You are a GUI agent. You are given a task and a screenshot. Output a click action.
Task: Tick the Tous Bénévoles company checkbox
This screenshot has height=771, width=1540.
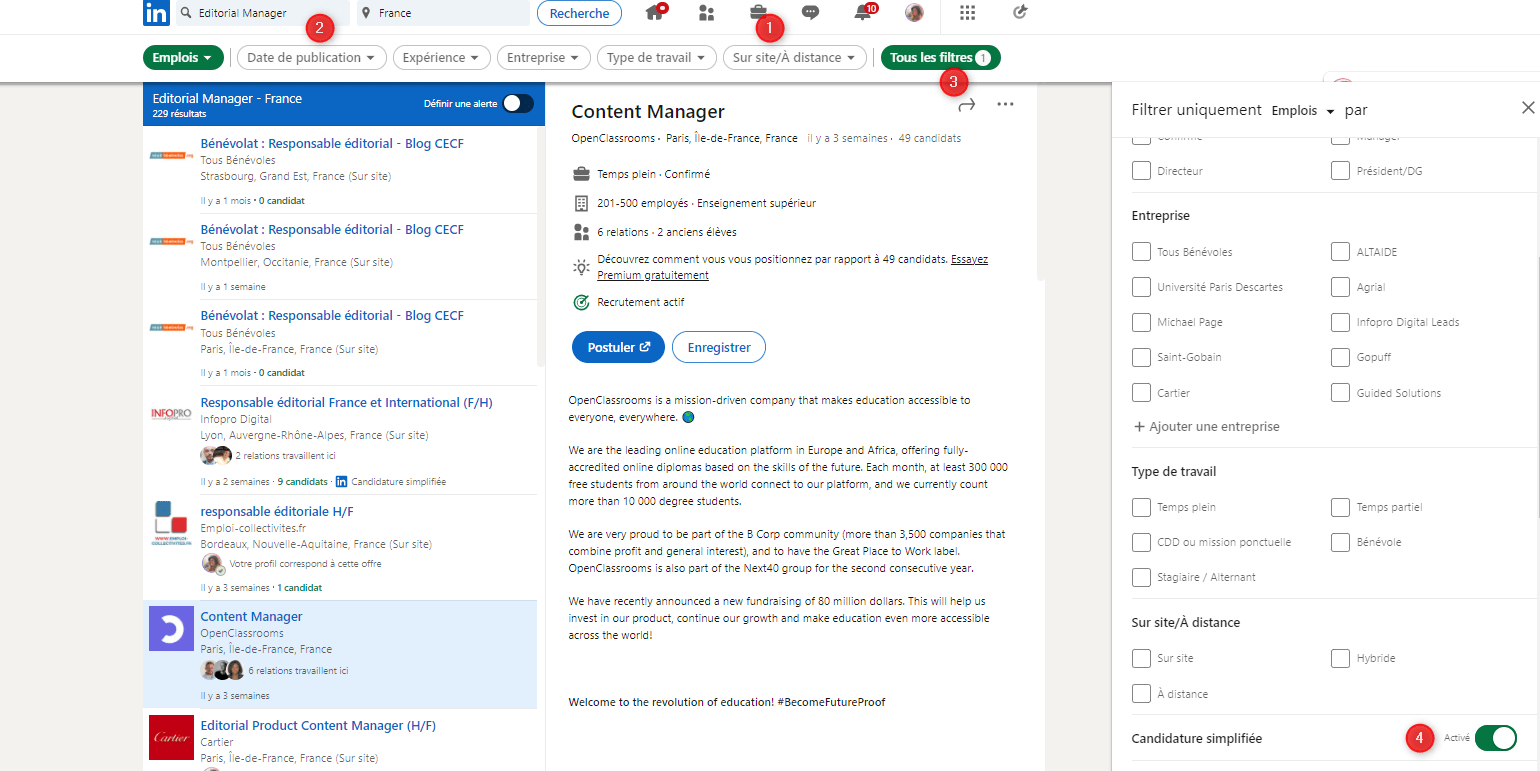tap(1141, 252)
